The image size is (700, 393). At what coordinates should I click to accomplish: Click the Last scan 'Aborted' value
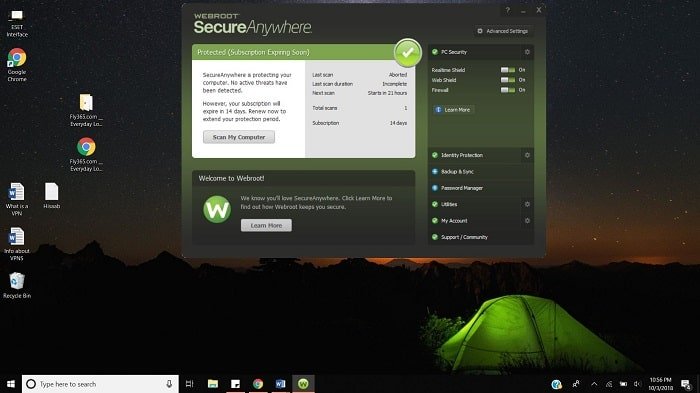[398, 75]
